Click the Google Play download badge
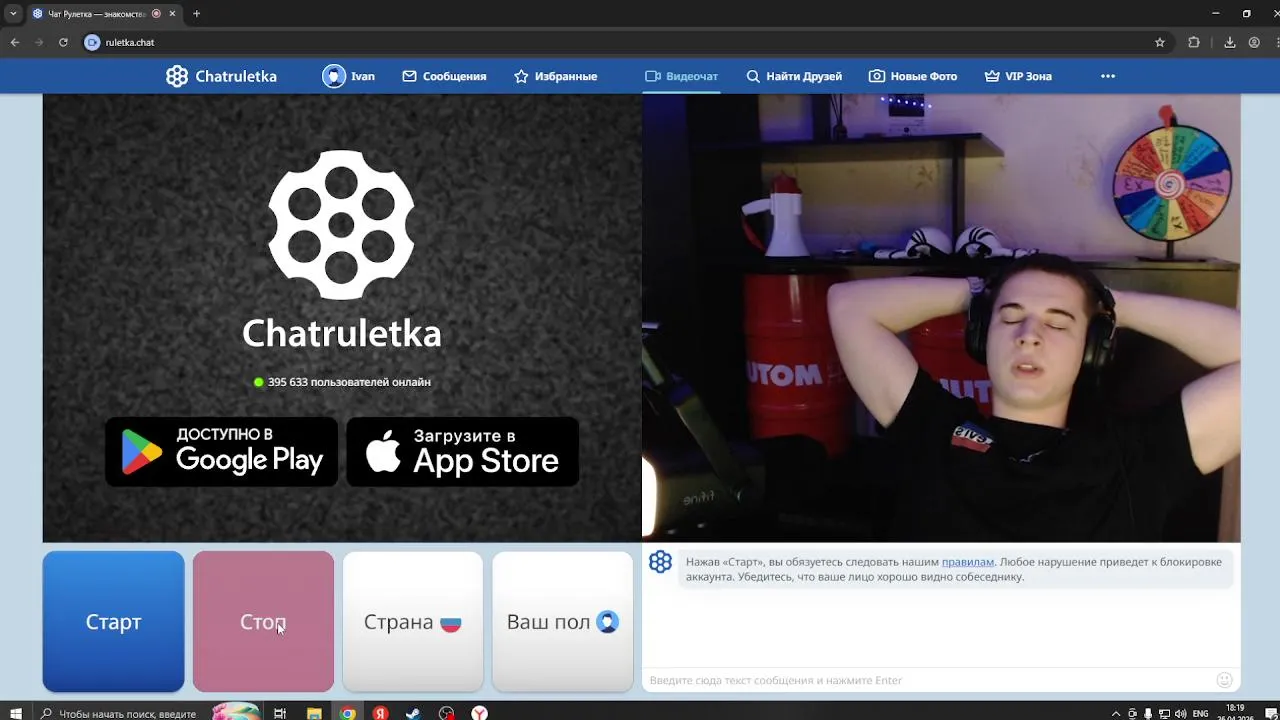Viewport: 1280px width, 720px height. [x=221, y=452]
